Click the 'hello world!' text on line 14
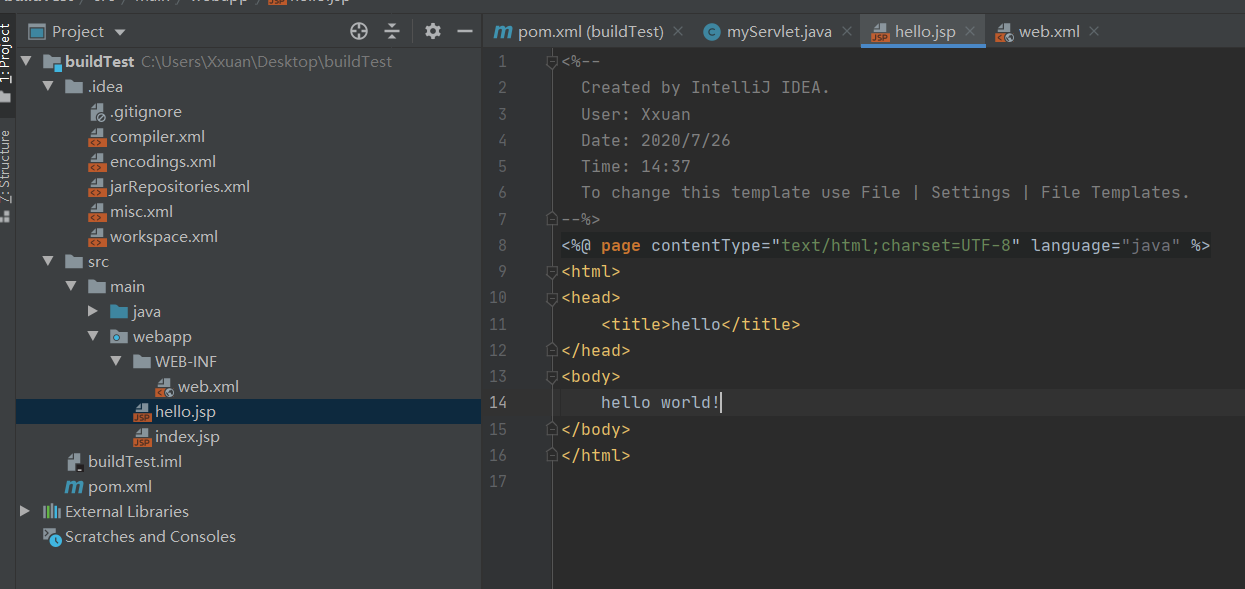Image resolution: width=1245 pixels, height=589 pixels. pos(660,403)
